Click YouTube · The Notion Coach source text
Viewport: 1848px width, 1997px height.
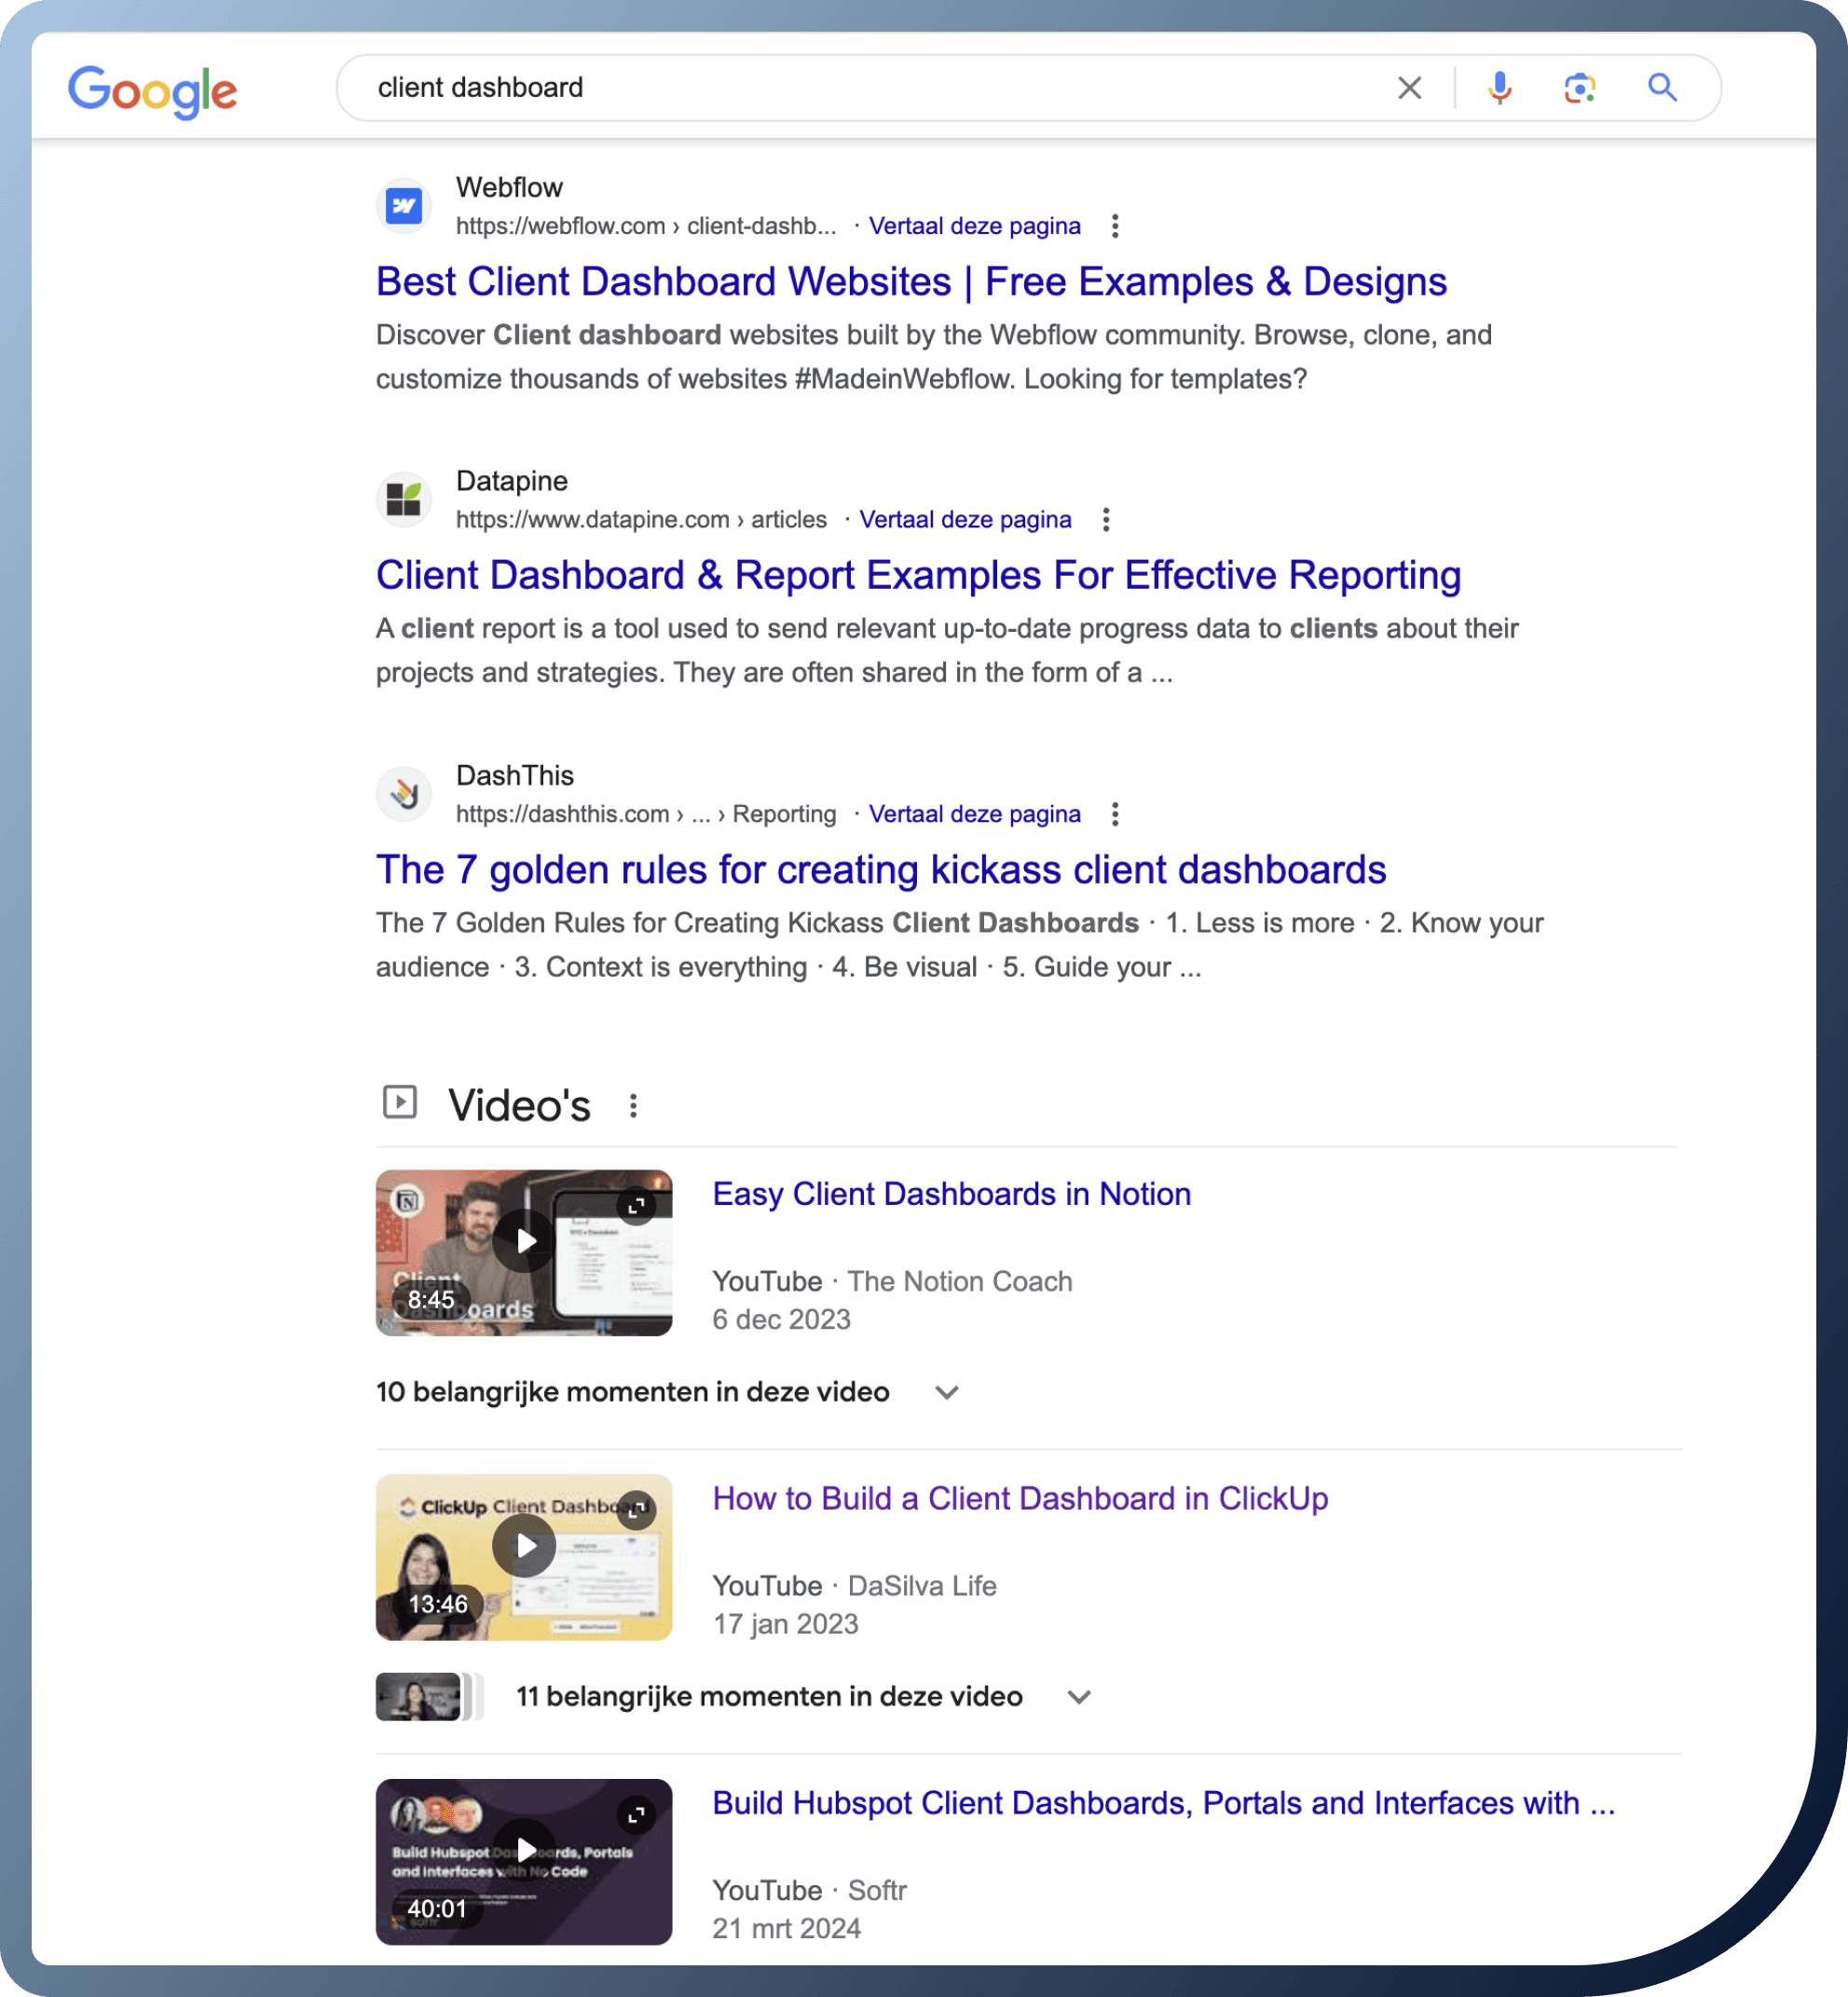(x=892, y=1281)
